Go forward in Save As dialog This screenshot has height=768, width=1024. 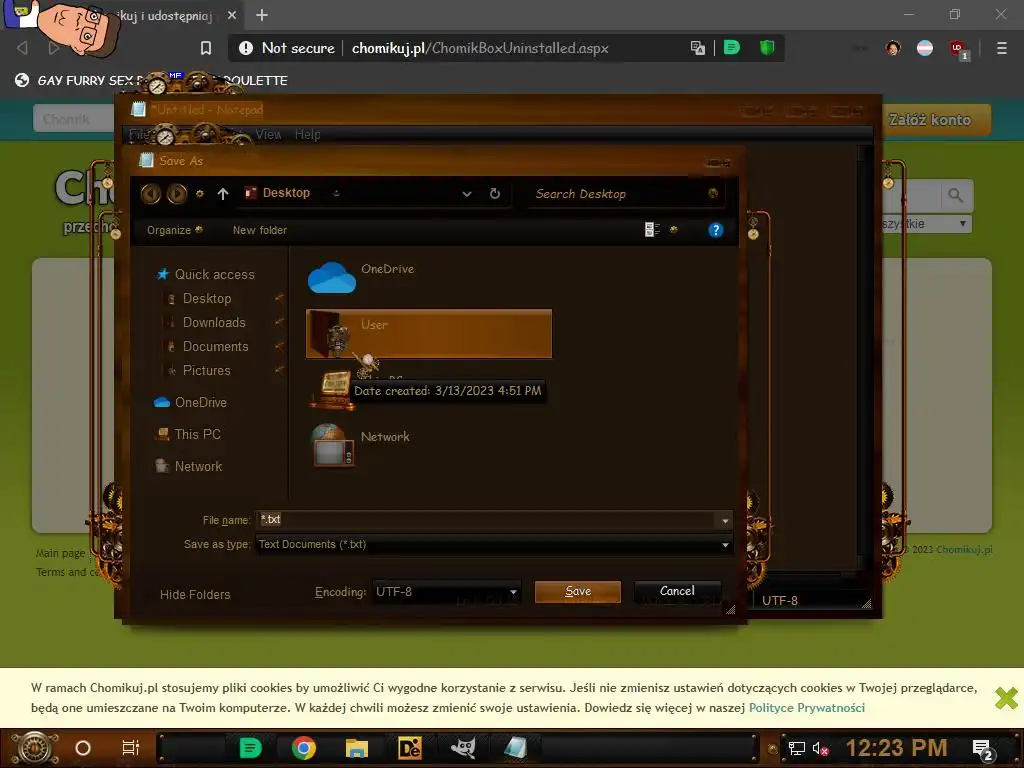pyautogui.click(x=176, y=194)
